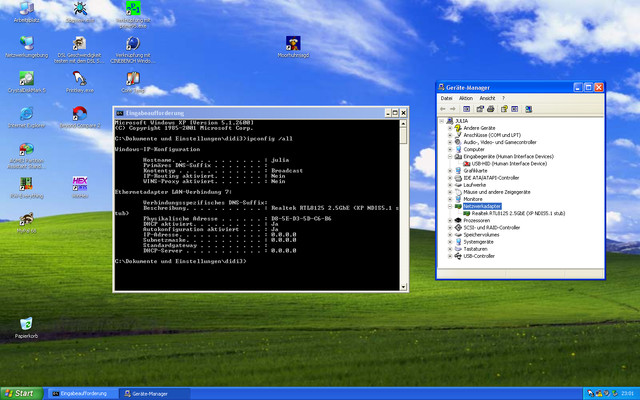Select the Speichervolumes tree item
This screenshot has width=640, height=400.
pyautogui.click(x=481, y=235)
